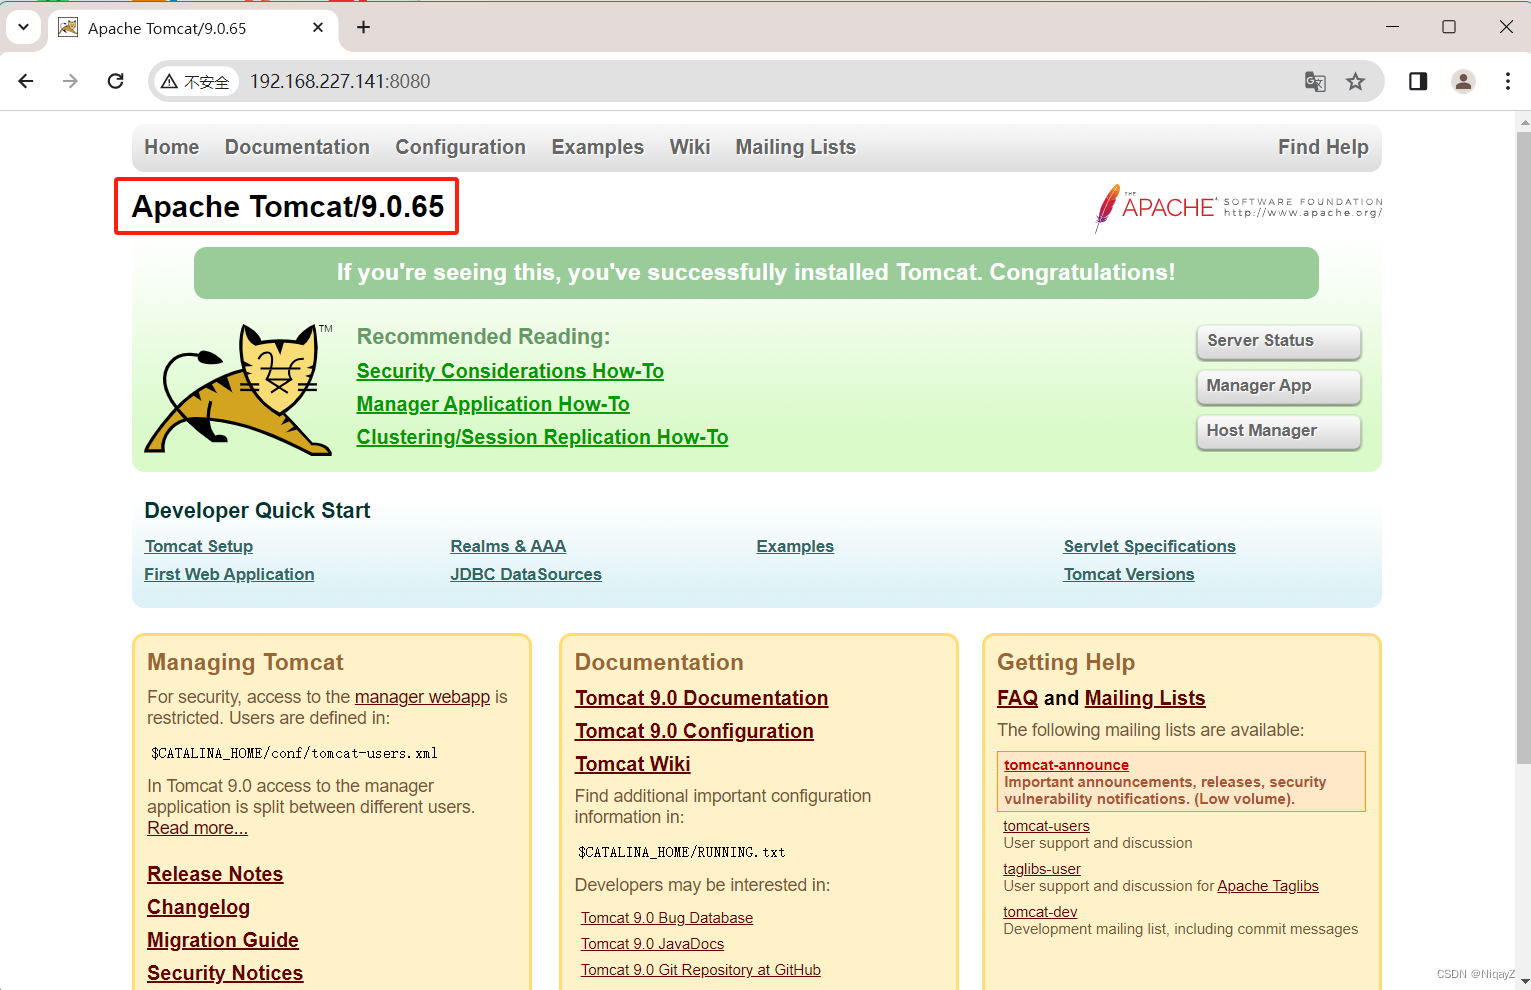Open the taglibs-user mailing list link
The image size is (1531, 990).
[1042, 869]
